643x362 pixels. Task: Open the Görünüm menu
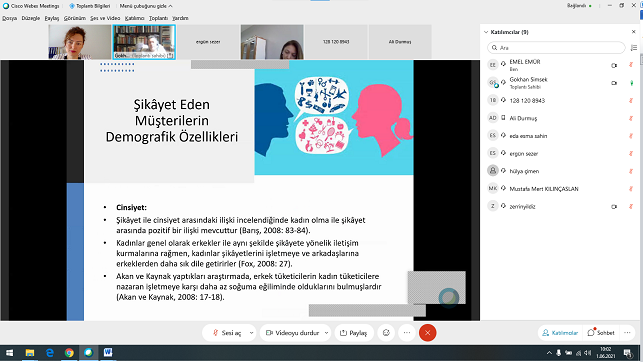pyautogui.click(x=75, y=18)
